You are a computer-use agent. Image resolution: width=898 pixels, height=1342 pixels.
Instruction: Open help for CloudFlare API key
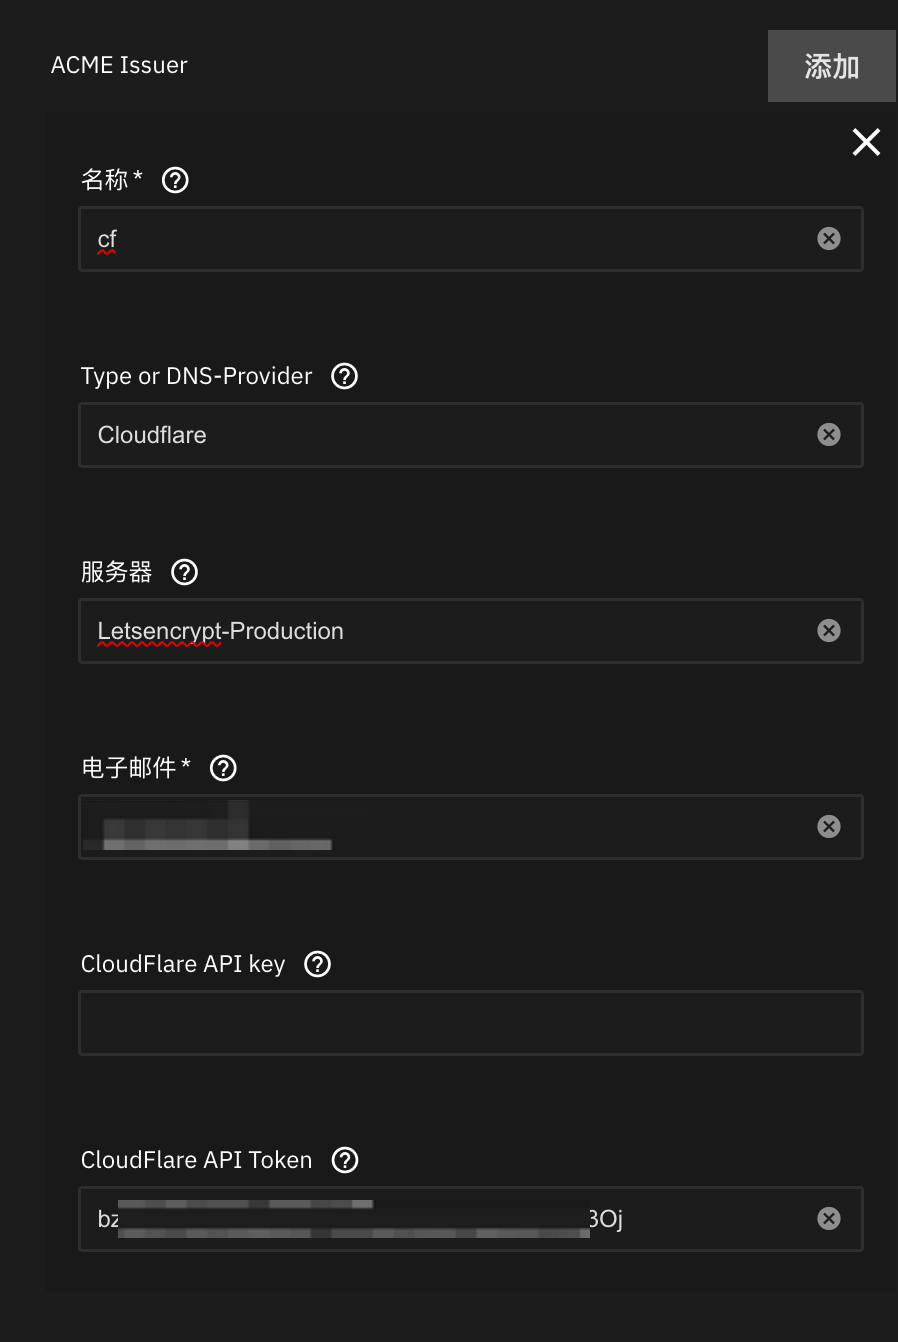[318, 964]
